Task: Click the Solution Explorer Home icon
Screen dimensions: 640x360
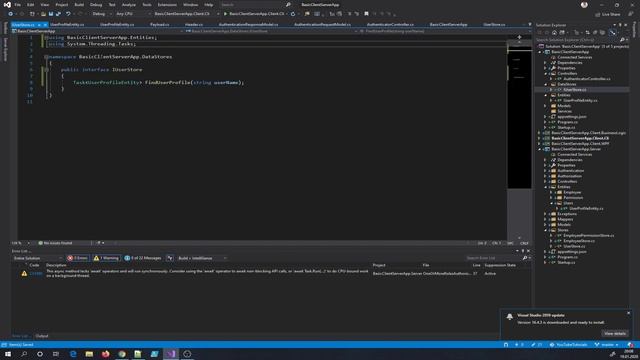Action: point(554,33)
